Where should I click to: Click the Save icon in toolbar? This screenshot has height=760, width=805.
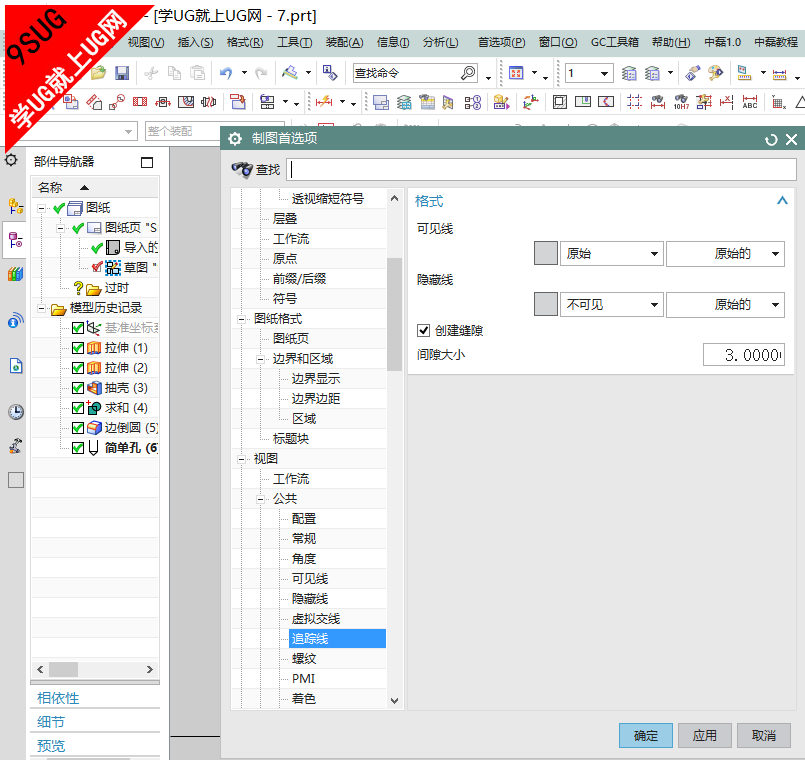122,73
